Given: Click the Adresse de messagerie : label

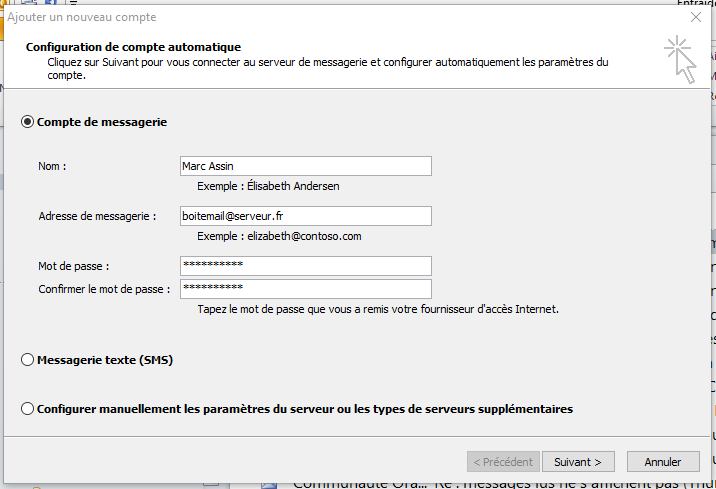Looking at the screenshot, I should (x=97, y=216).
